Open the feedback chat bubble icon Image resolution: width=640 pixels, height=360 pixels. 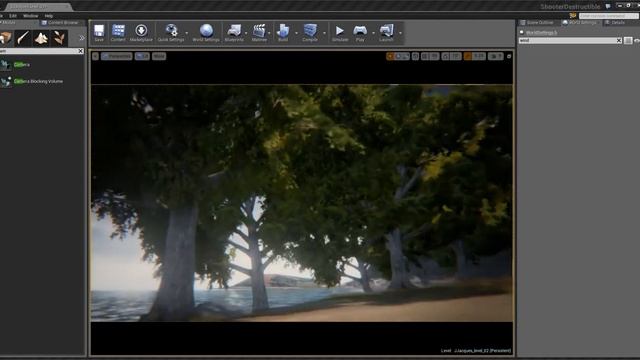tap(608, 6)
